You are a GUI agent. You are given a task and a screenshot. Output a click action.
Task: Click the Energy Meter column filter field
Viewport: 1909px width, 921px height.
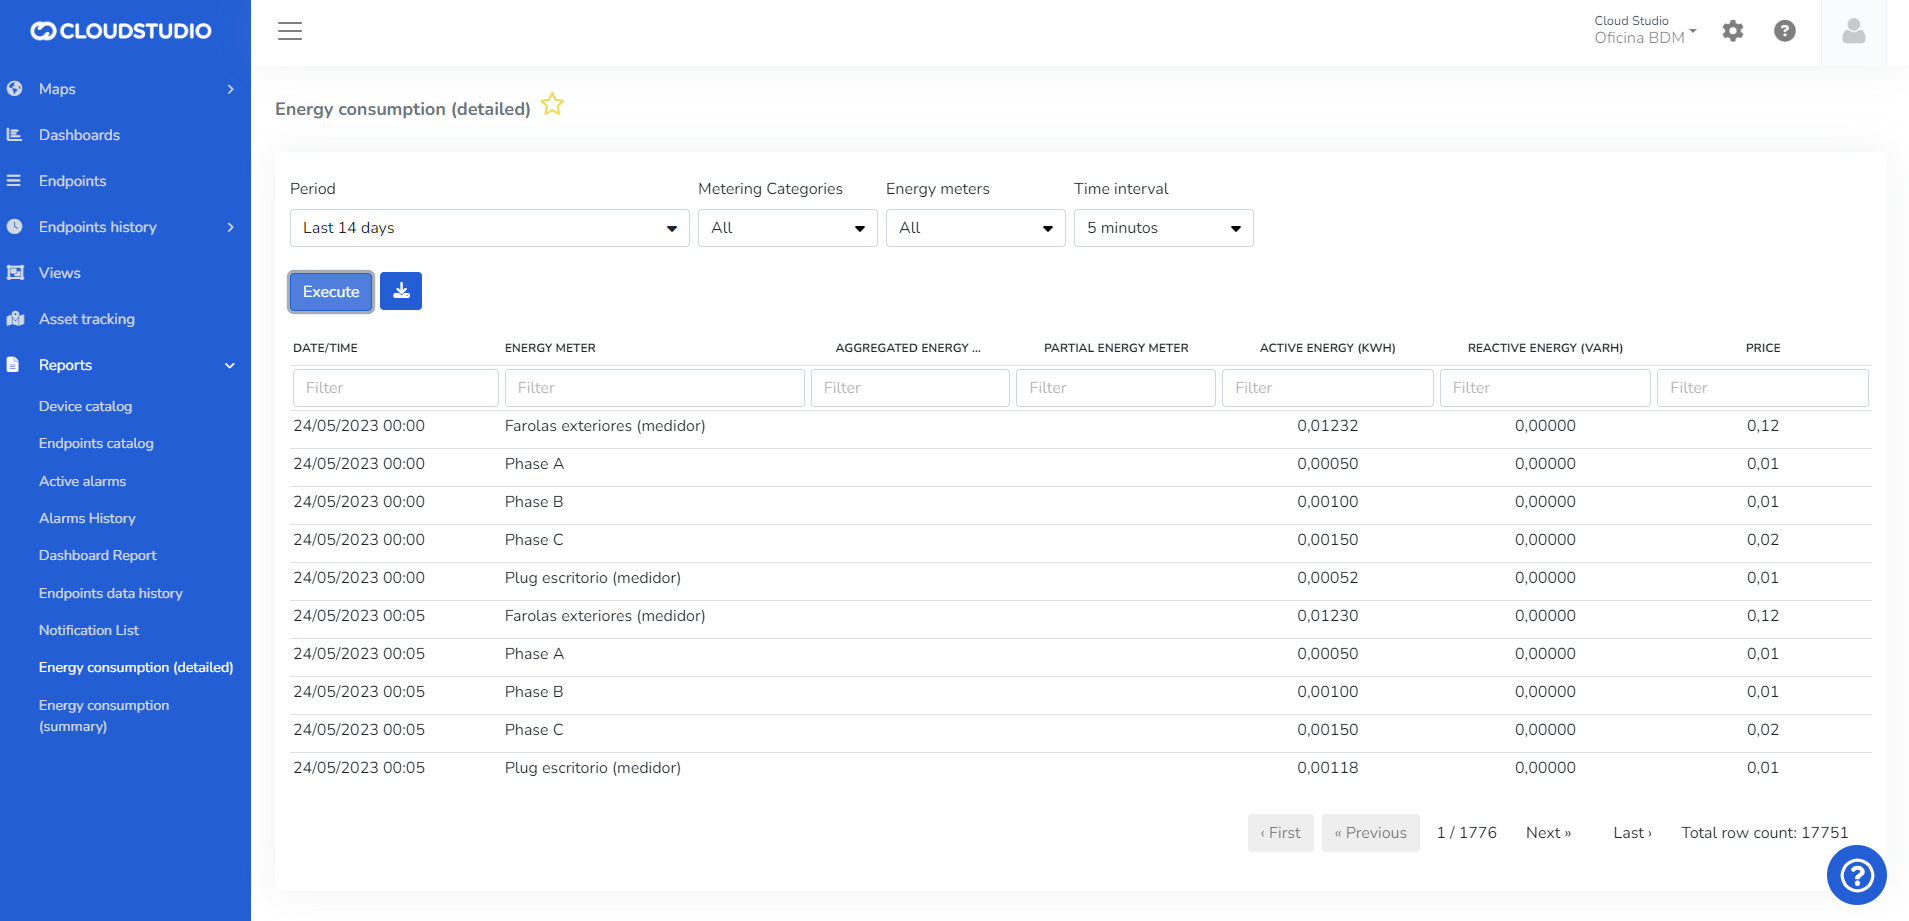click(x=654, y=388)
